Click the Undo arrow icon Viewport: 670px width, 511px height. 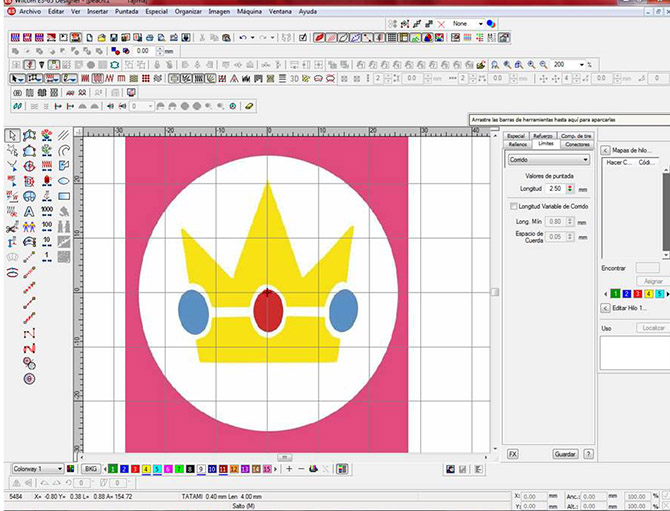243,38
